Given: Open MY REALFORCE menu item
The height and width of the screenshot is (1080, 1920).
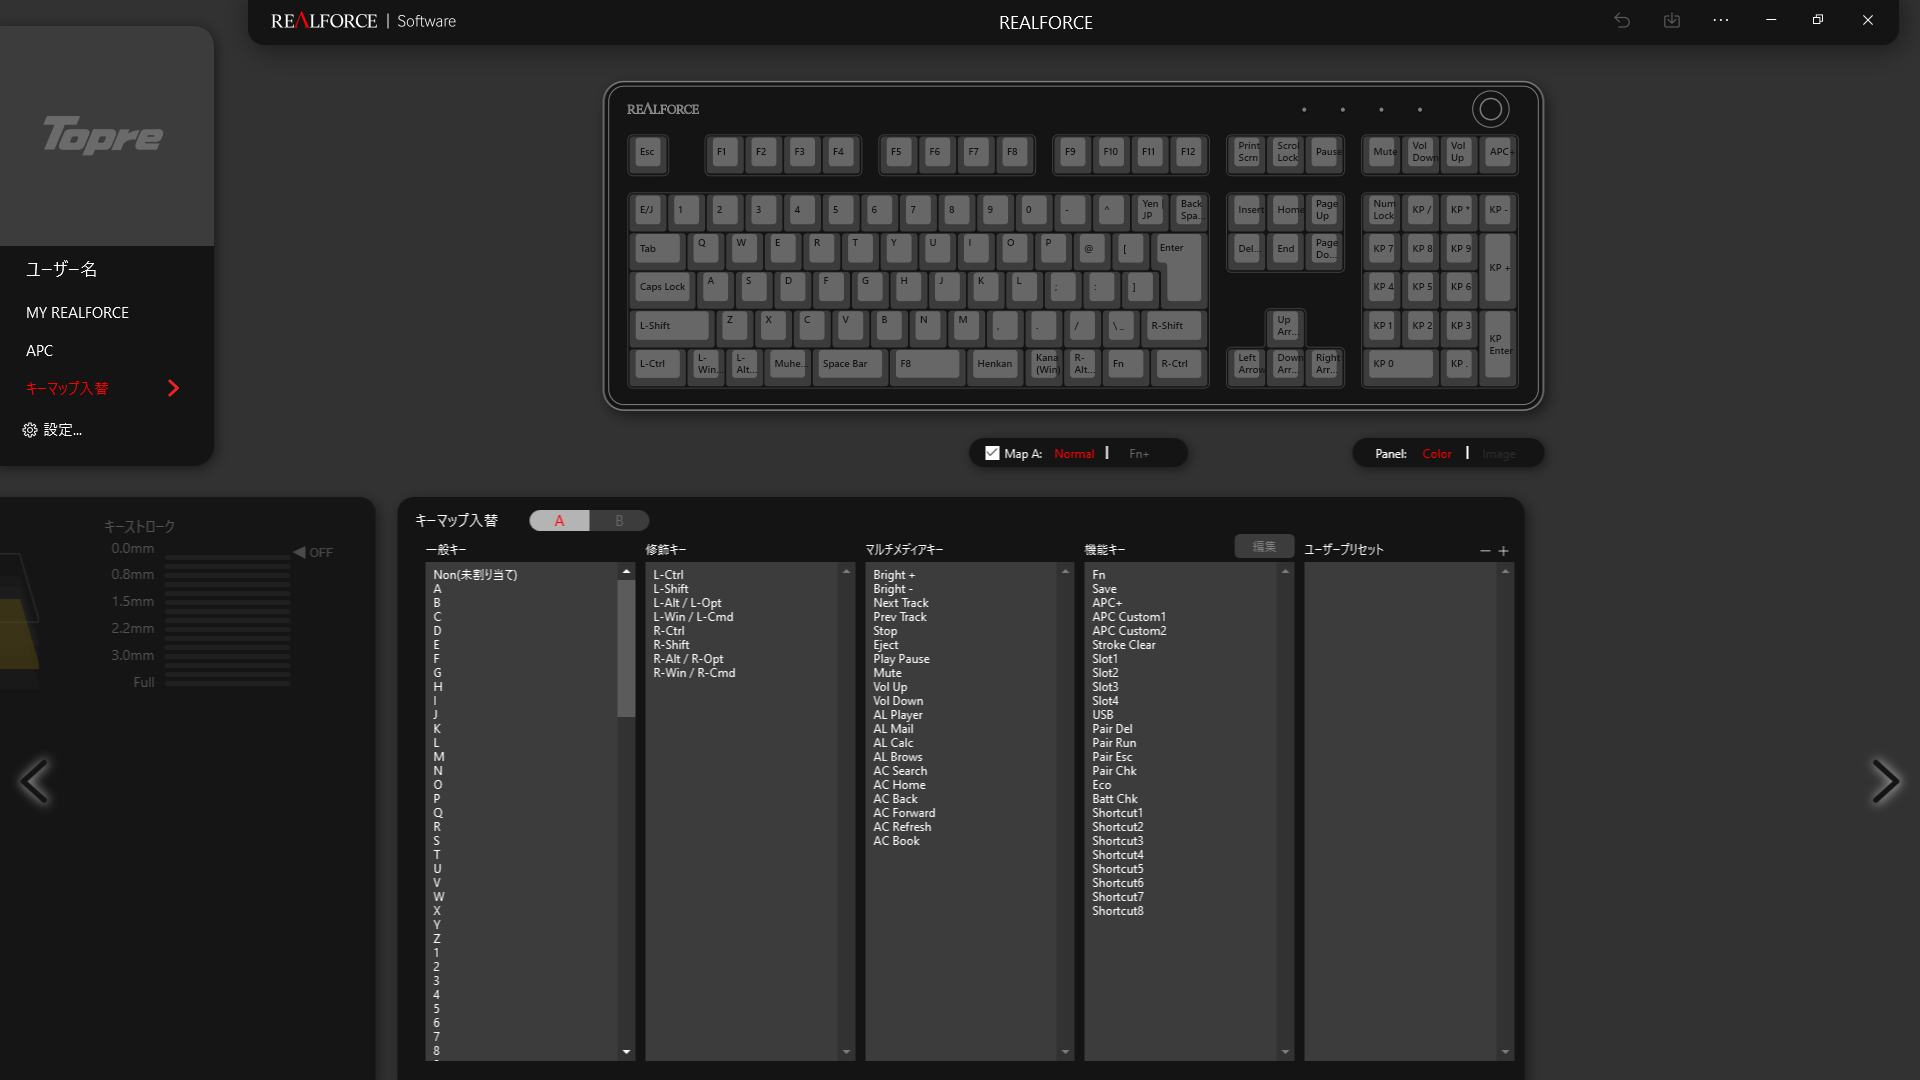Looking at the screenshot, I should [x=78, y=313].
